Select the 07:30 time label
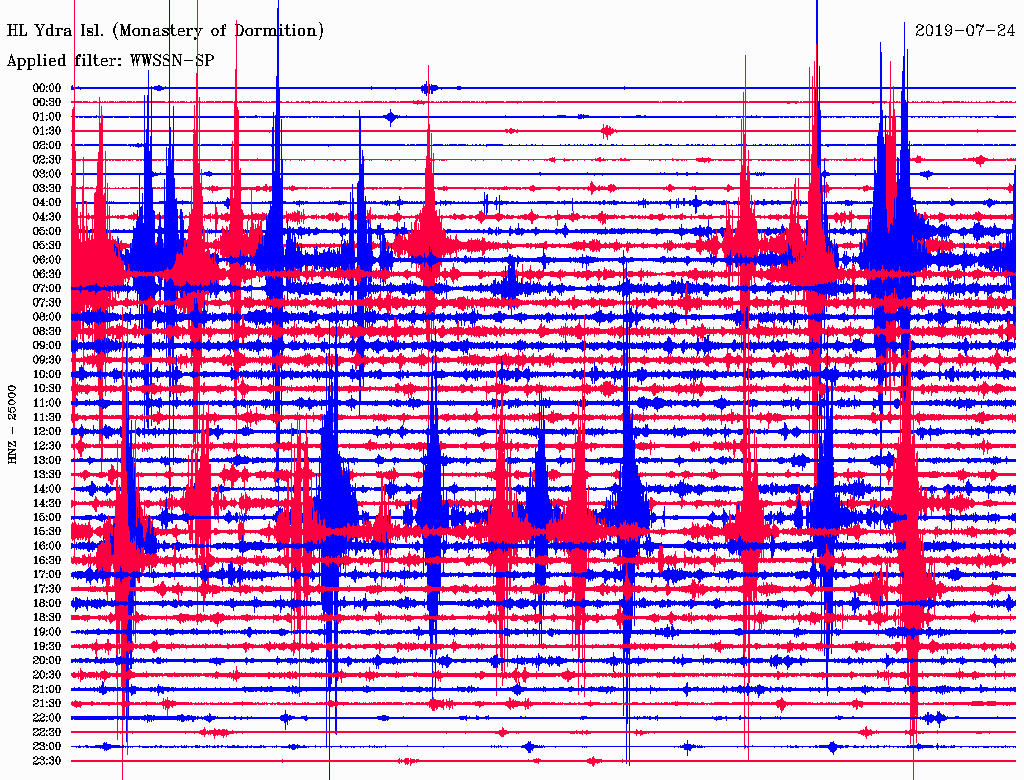Viewport: 1024px width, 780px height. [47, 303]
